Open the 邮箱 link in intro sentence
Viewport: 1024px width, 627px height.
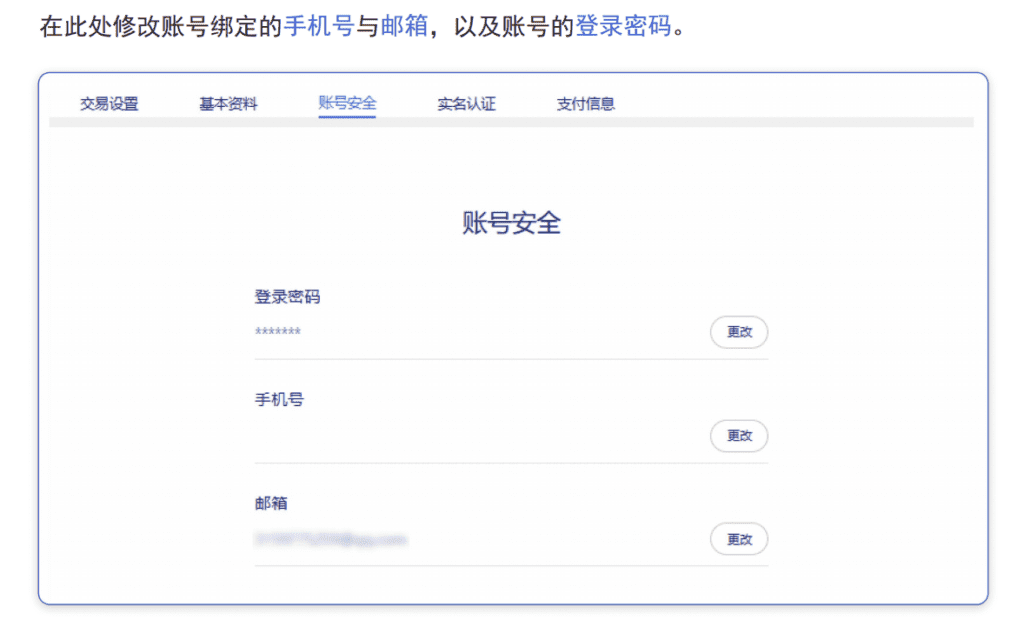point(404,27)
